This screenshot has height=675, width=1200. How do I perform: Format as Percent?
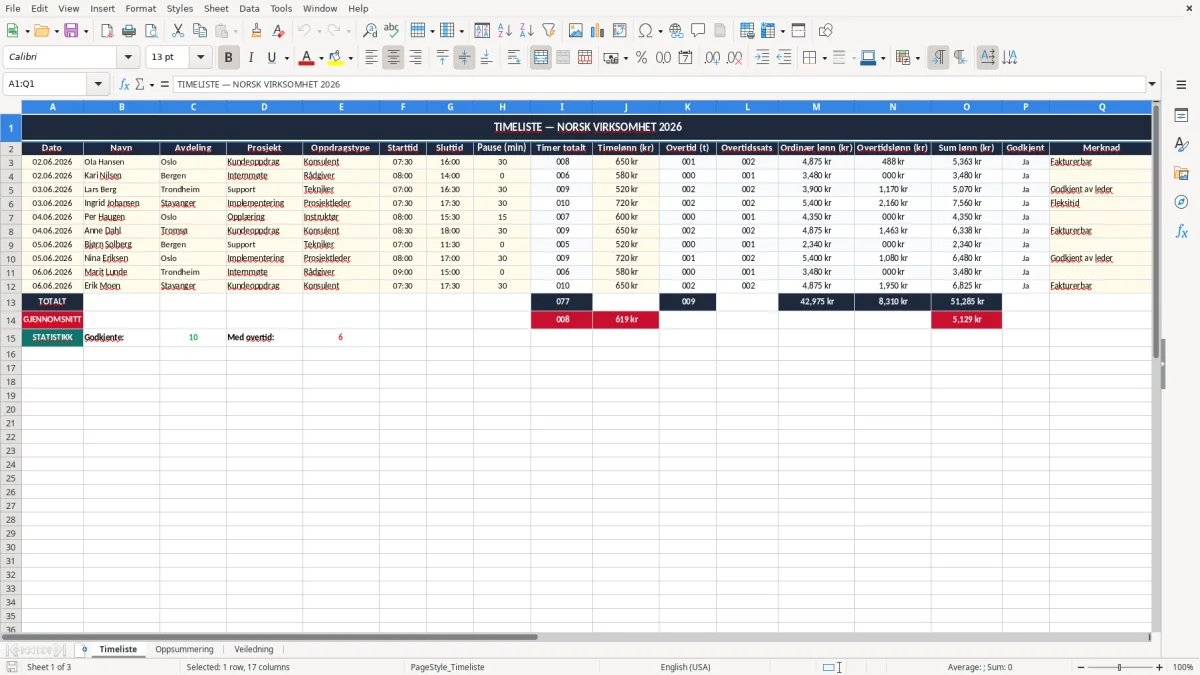[x=642, y=58]
